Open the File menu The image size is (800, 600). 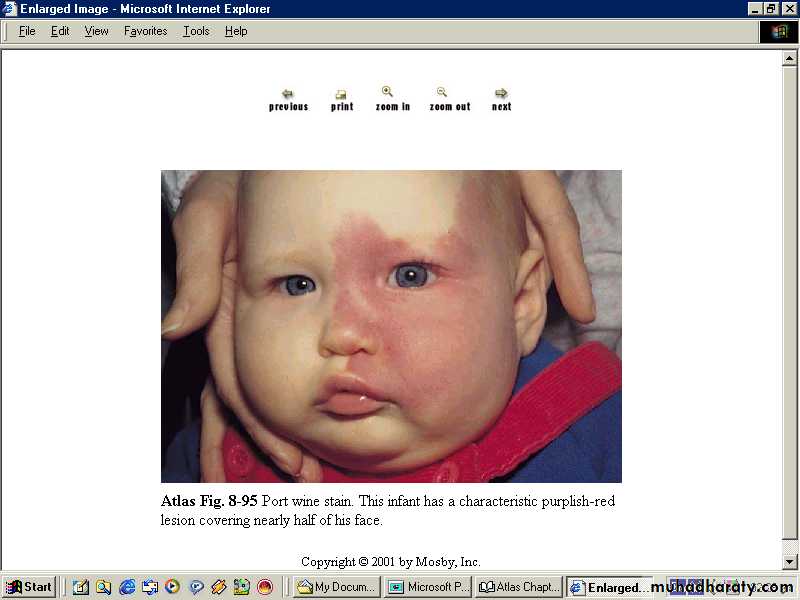coord(27,31)
